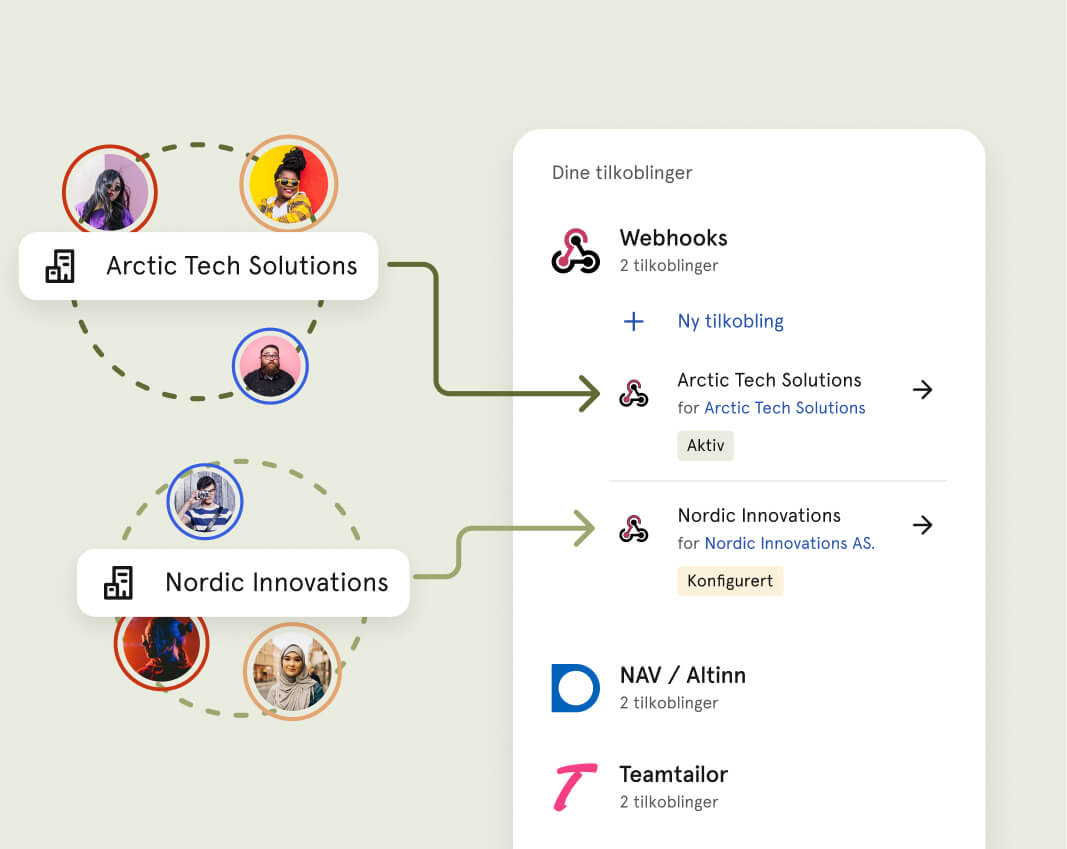1067x849 pixels.
Task: Click building icon on Nordic Innovations card
Action: pyautogui.click(x=118, y=583)
